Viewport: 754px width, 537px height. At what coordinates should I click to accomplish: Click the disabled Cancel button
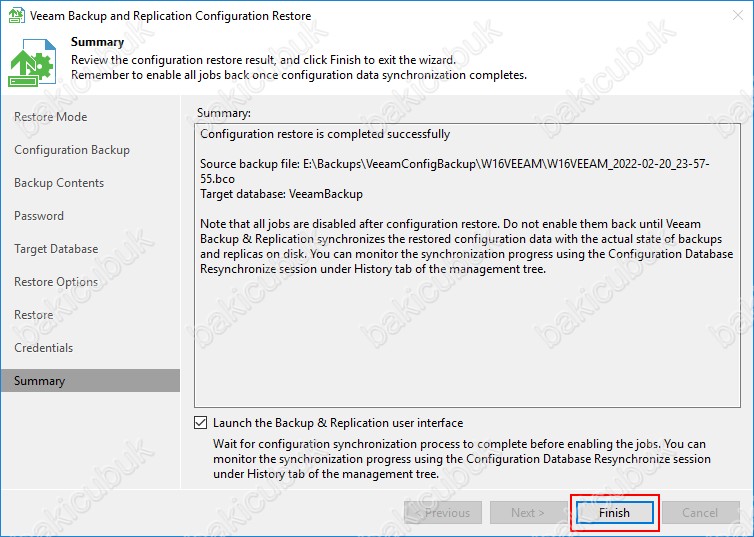700,512
